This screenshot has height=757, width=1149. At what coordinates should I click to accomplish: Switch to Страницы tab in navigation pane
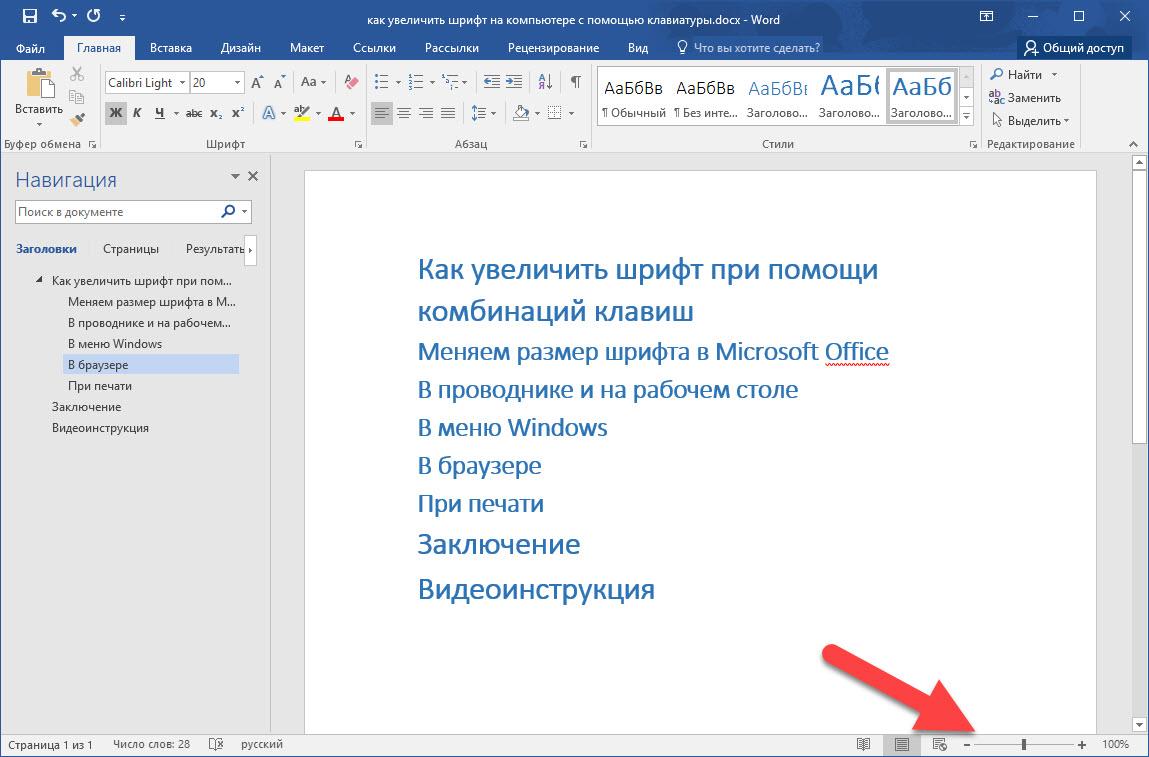click(130, 249)
